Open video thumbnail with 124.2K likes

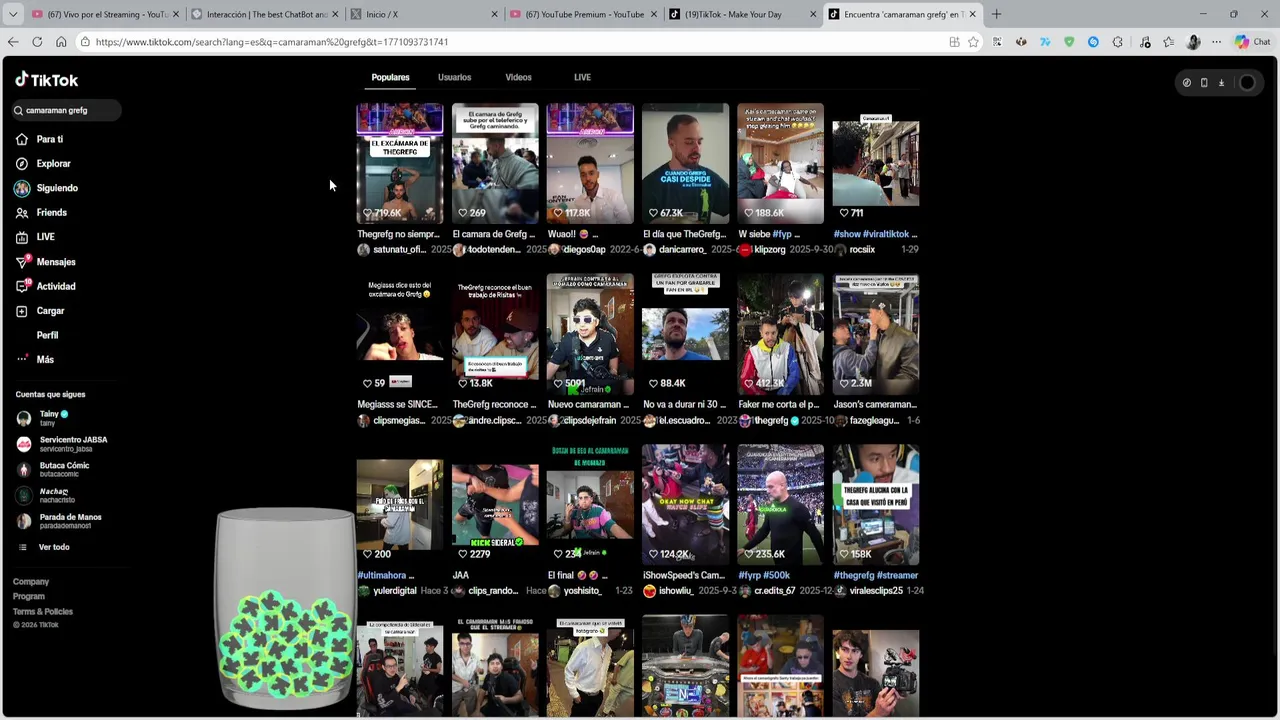[685, 505]
